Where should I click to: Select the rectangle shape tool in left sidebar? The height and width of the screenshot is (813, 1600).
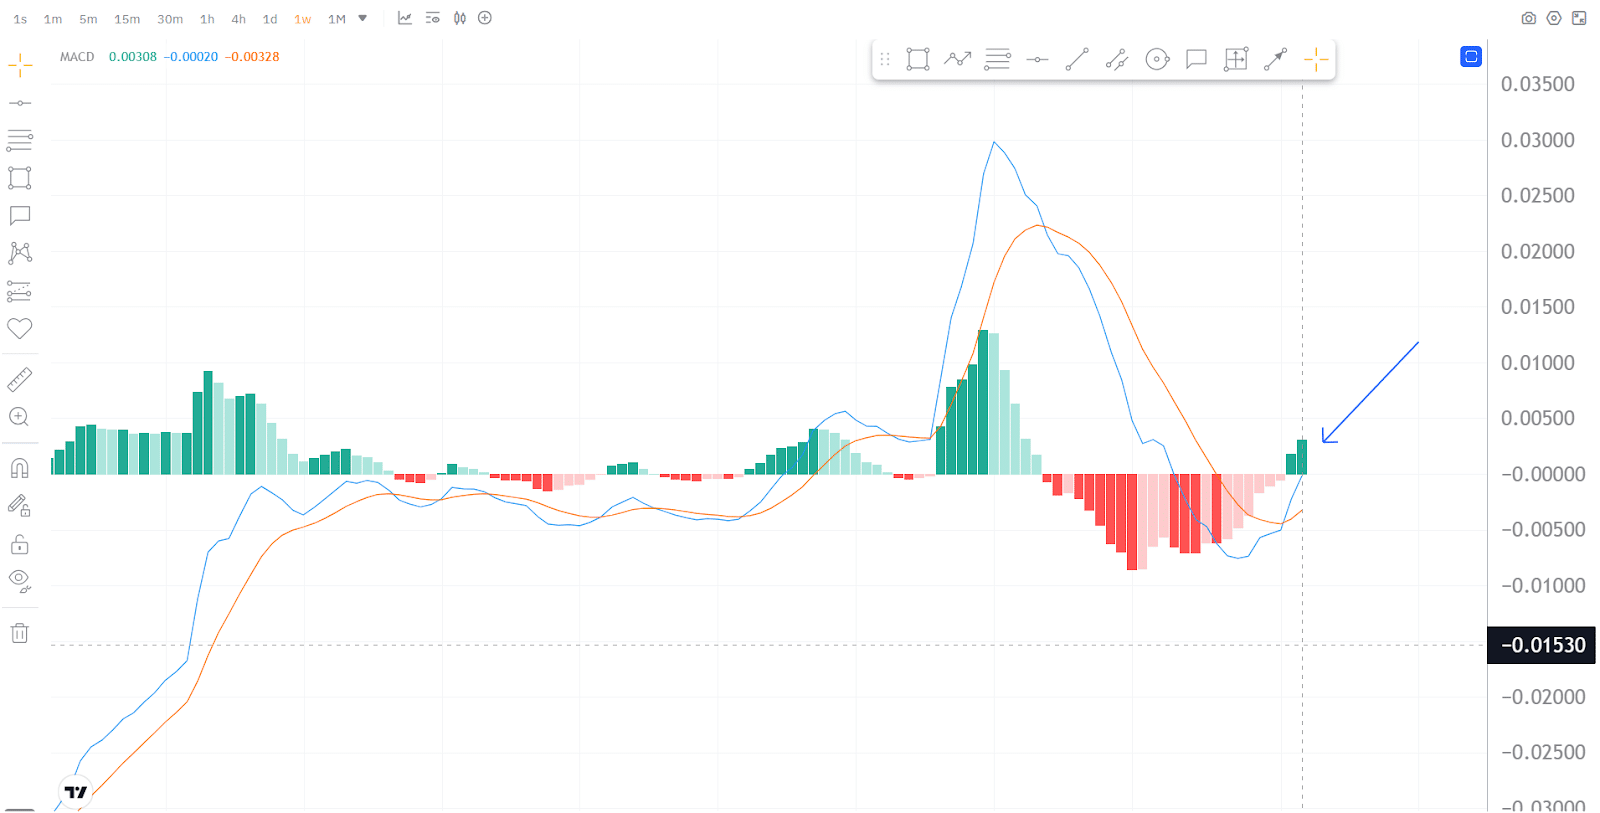[x=20, y=178]
